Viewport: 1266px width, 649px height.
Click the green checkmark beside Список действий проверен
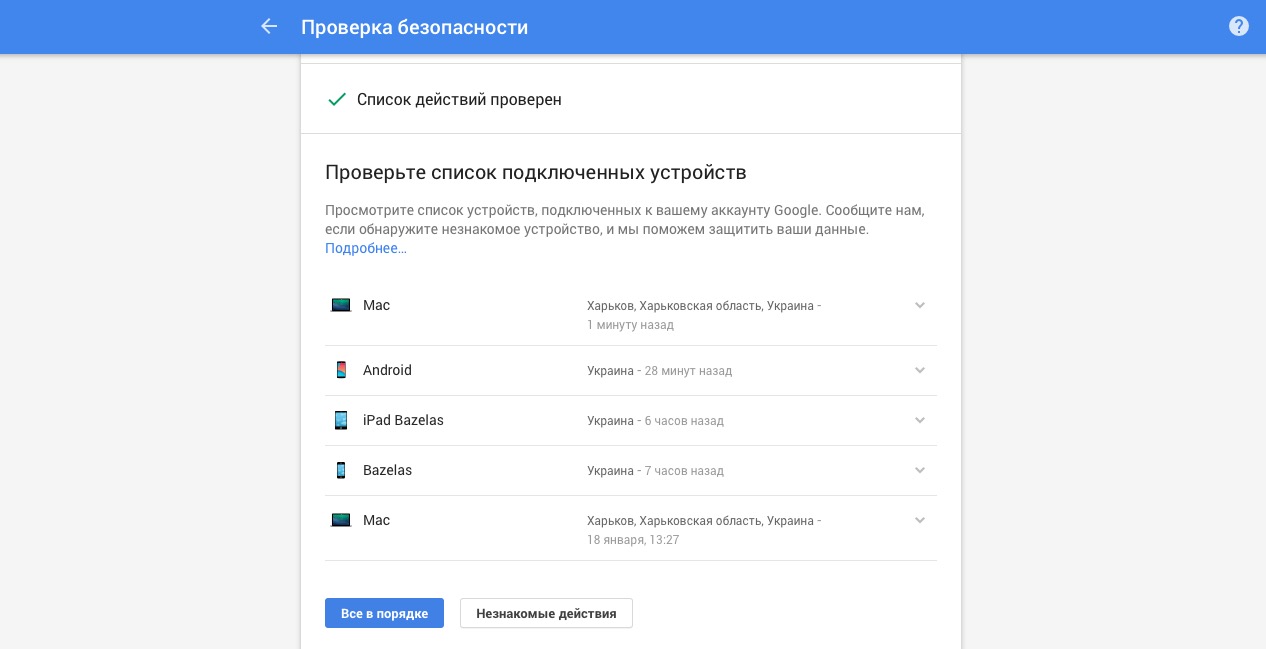point(337,100)
